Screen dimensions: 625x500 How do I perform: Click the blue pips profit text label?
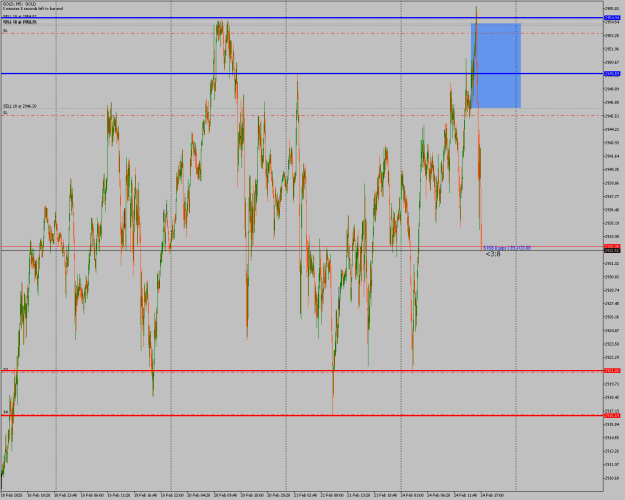click(x=507, y=248)
